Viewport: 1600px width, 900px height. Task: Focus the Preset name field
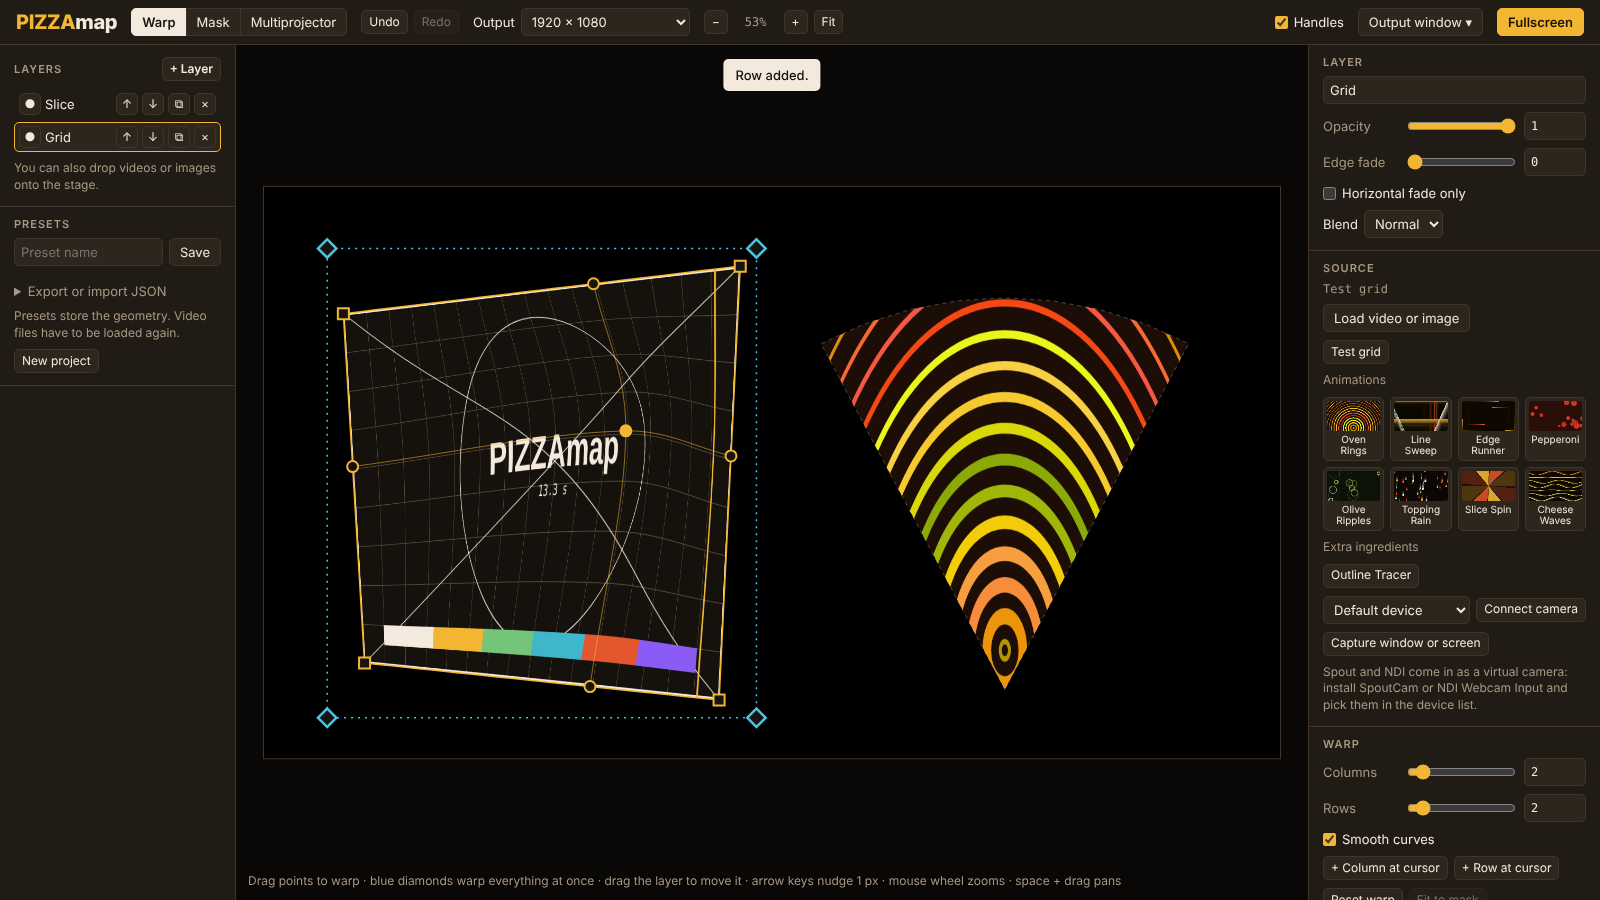(x=88, y=252)
